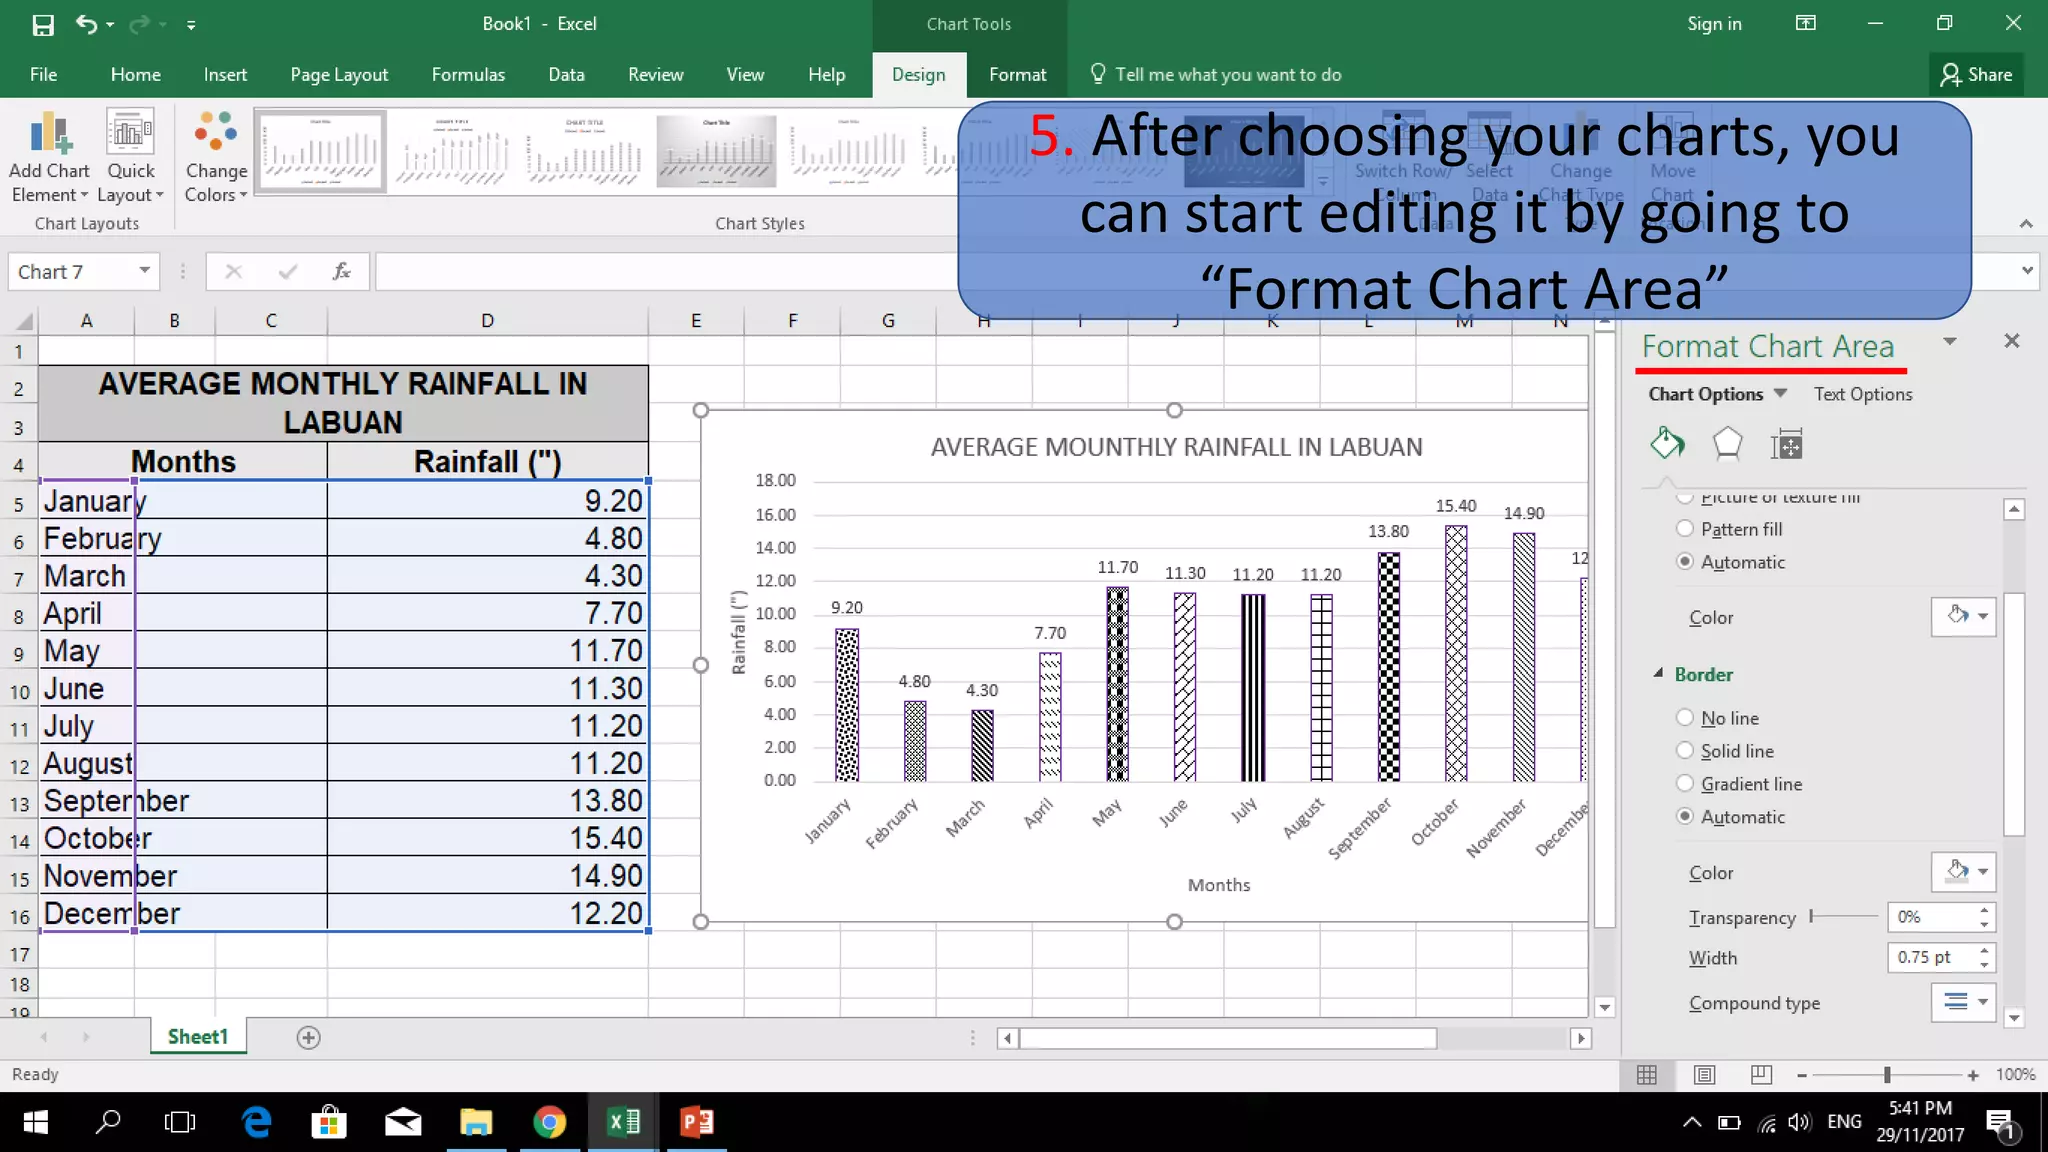Select No line border option
Image resolution: width=2048 pixels, height=1152 pixels.
click(x=1685, y=718)
